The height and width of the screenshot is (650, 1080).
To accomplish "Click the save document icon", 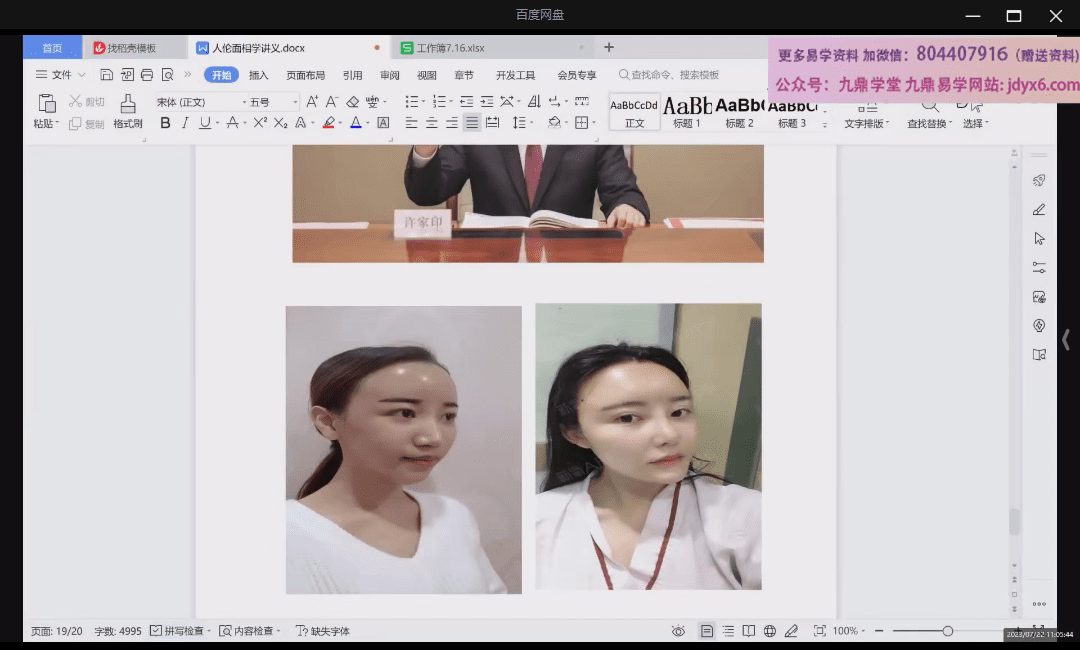I will coord(107,75).
